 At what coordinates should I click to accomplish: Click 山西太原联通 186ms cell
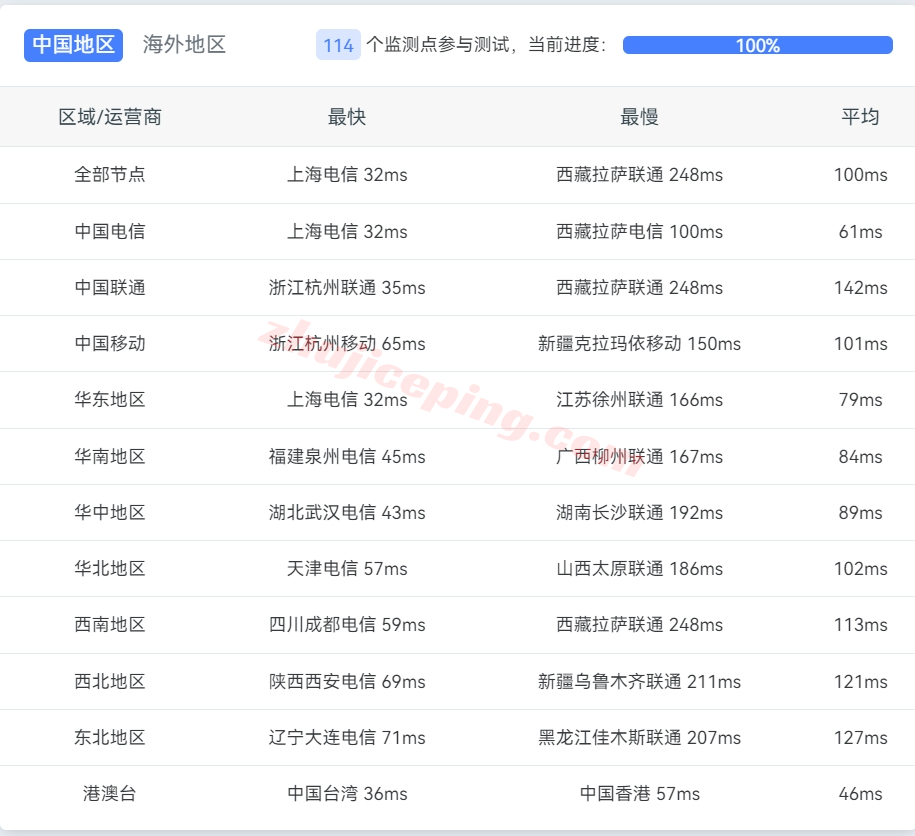(639, 569)
